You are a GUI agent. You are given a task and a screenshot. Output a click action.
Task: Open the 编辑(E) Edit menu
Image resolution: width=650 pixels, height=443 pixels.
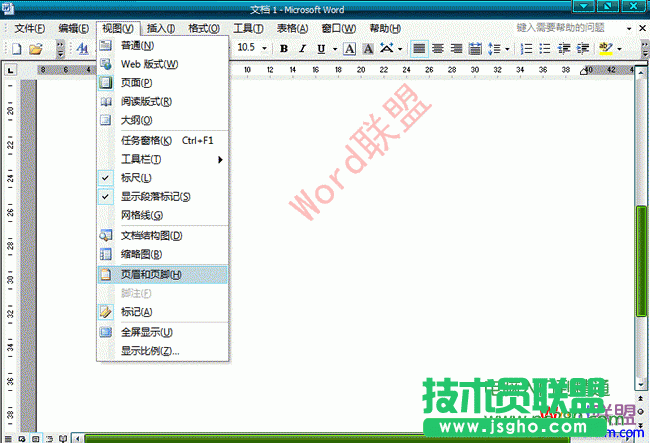point(74,29)
